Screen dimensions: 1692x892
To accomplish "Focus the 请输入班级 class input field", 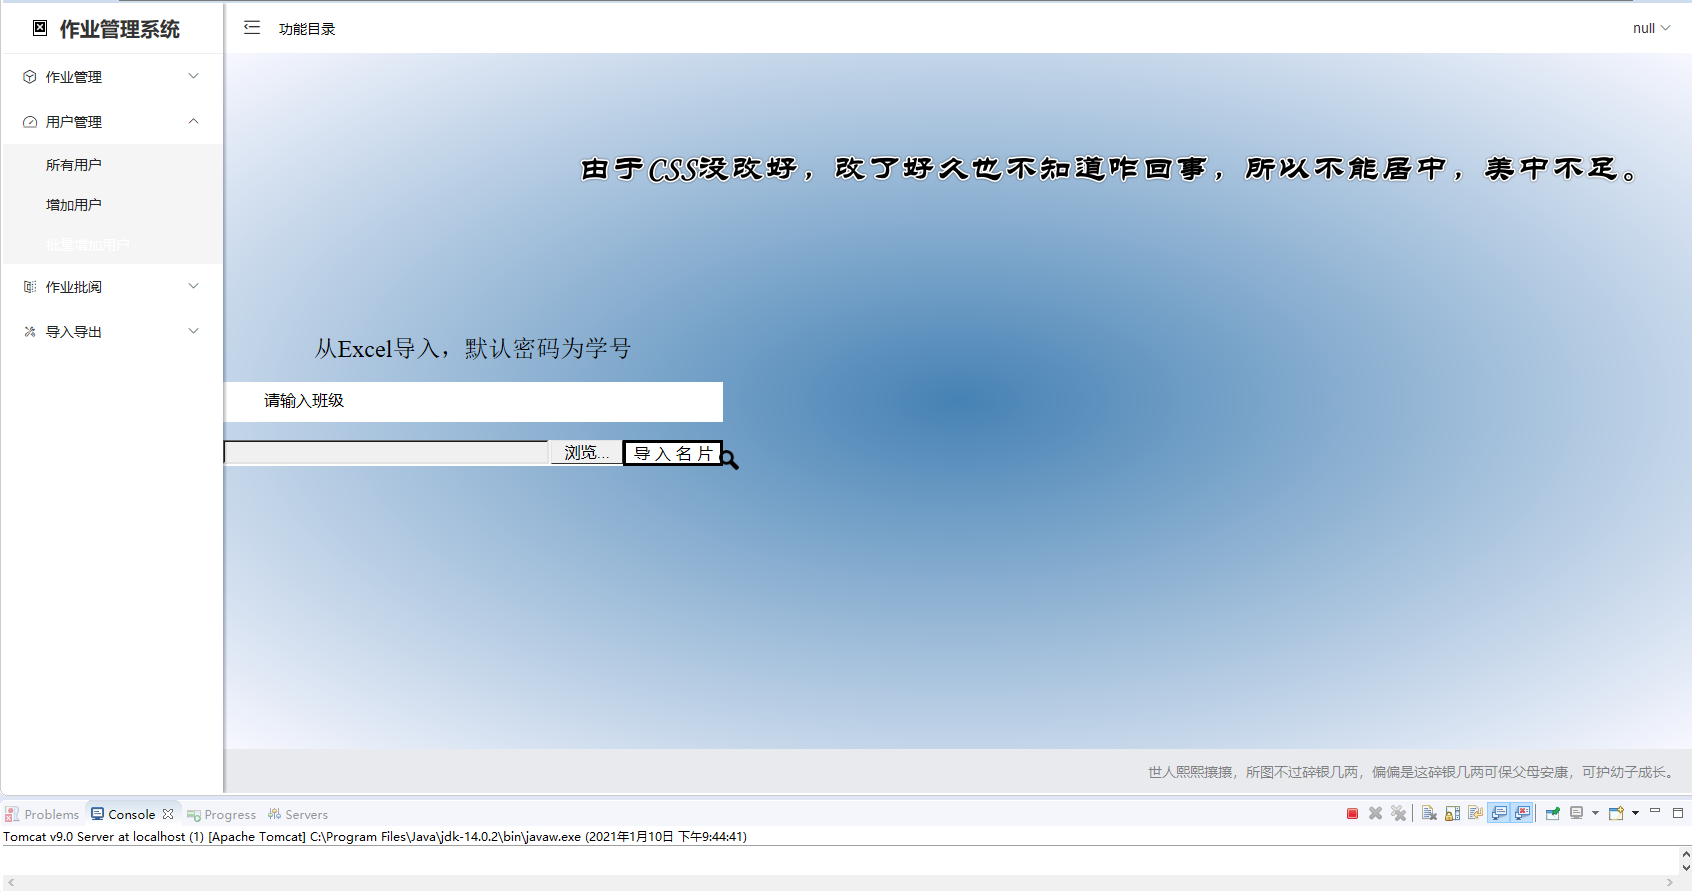I will click(473, 401).
